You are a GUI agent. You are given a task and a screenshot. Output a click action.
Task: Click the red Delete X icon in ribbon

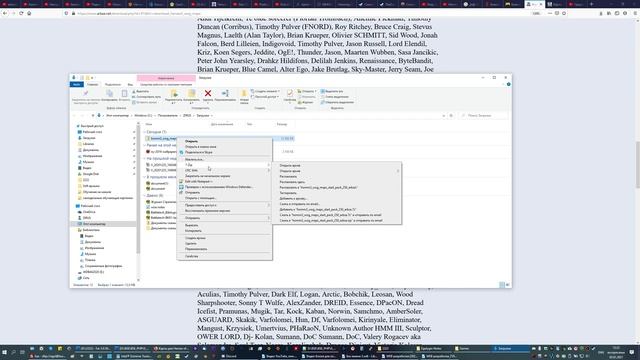[208, 94]
